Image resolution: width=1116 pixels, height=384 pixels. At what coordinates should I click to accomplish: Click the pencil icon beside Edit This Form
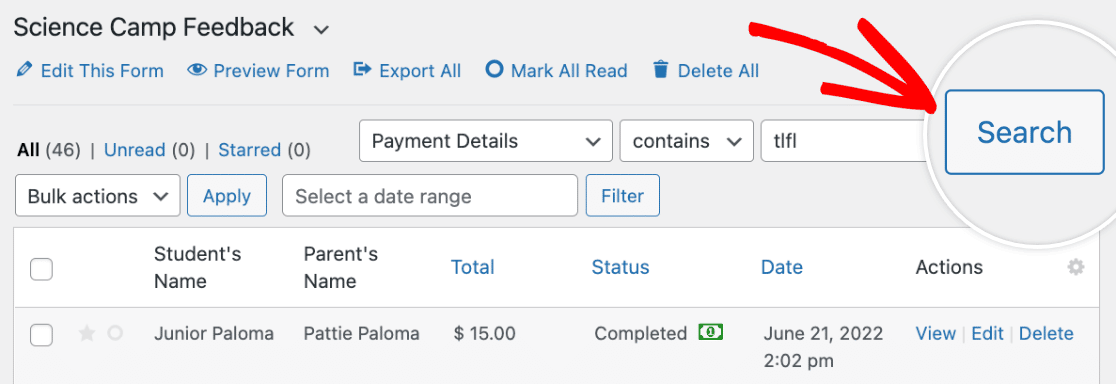(x=24, y=70)
